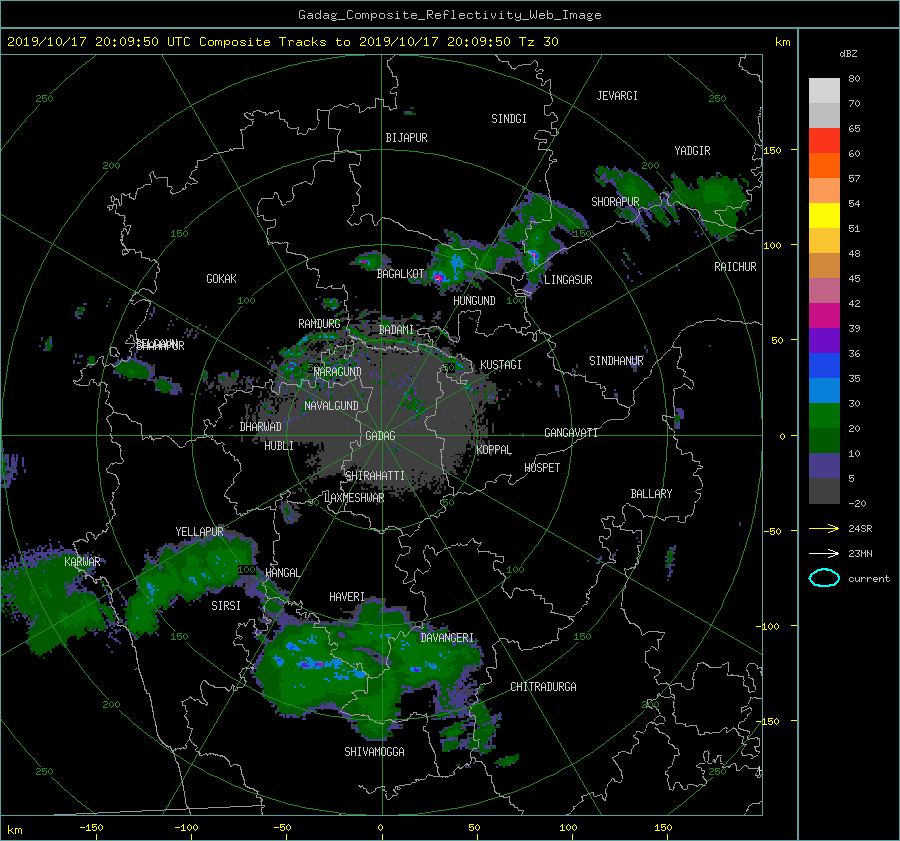Click the GOKAK city label
The image size is (900, 841).
click(221, 278)
